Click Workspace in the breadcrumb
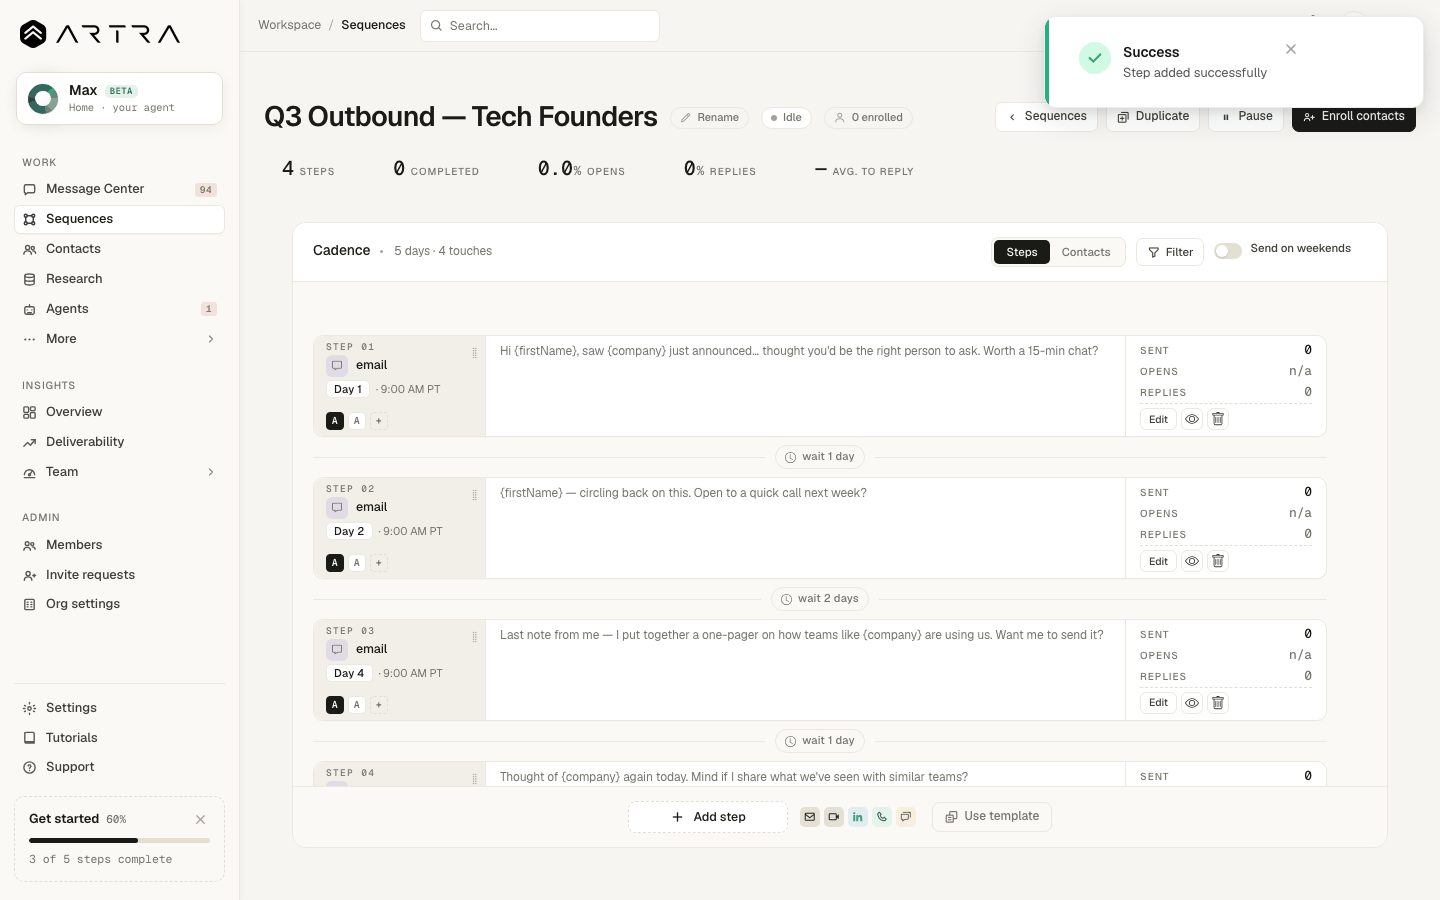This screenshot has width=1440, height=900. coord(290,25)
